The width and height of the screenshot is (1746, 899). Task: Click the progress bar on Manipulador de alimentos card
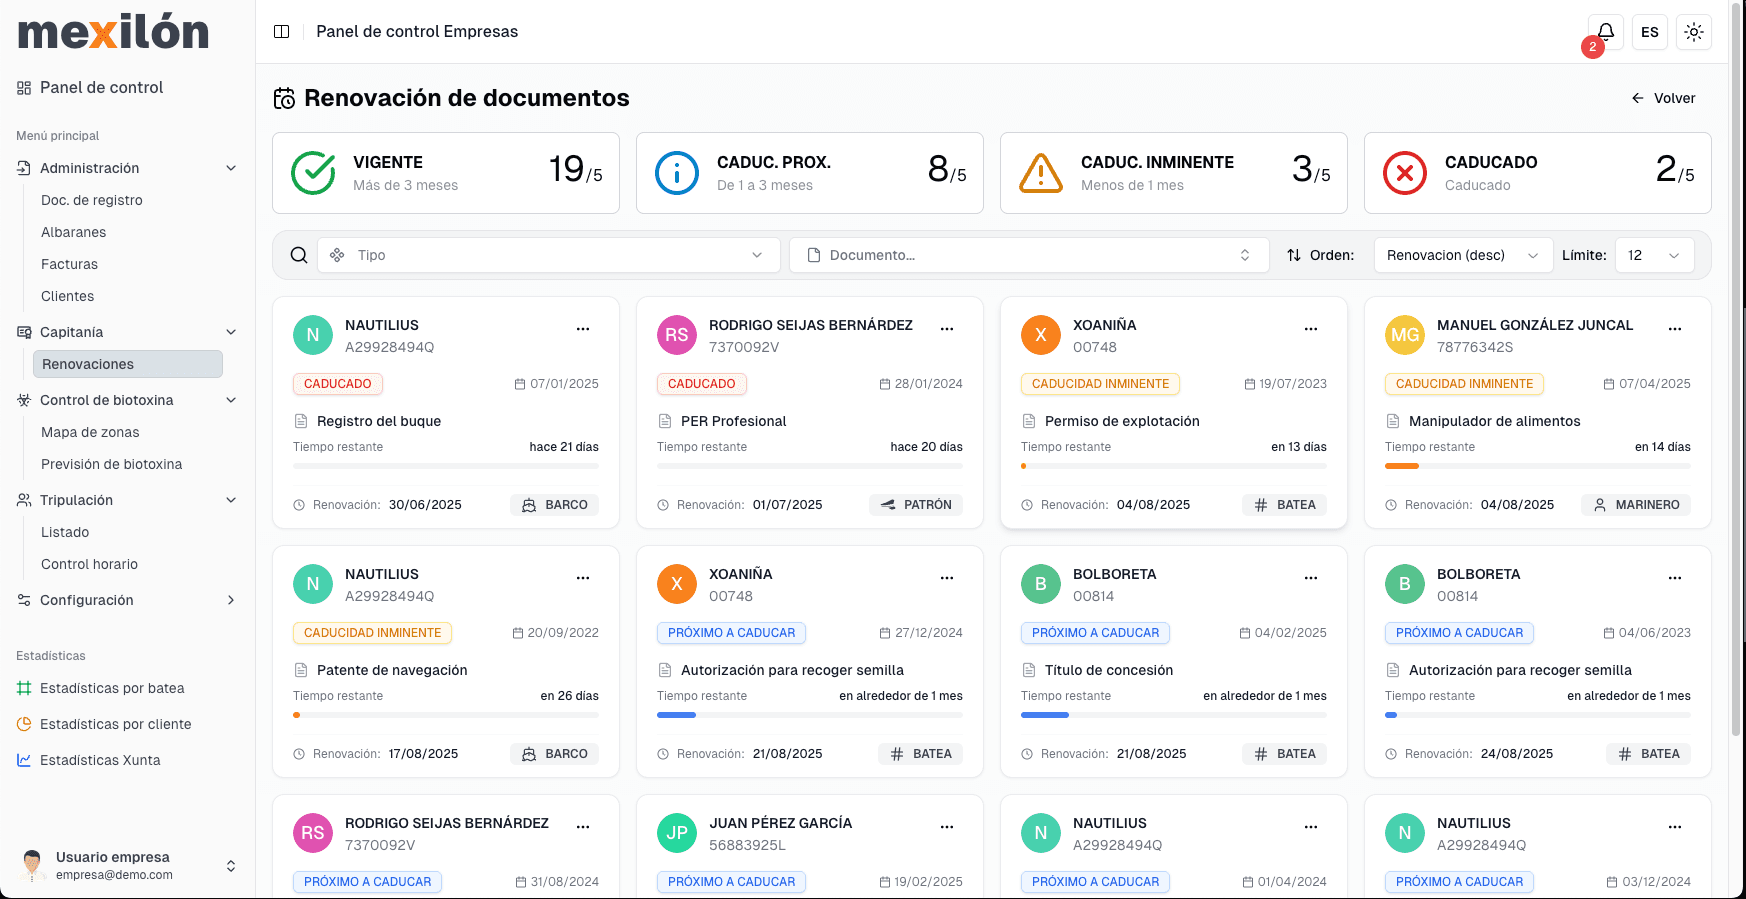click(1538, 466)
